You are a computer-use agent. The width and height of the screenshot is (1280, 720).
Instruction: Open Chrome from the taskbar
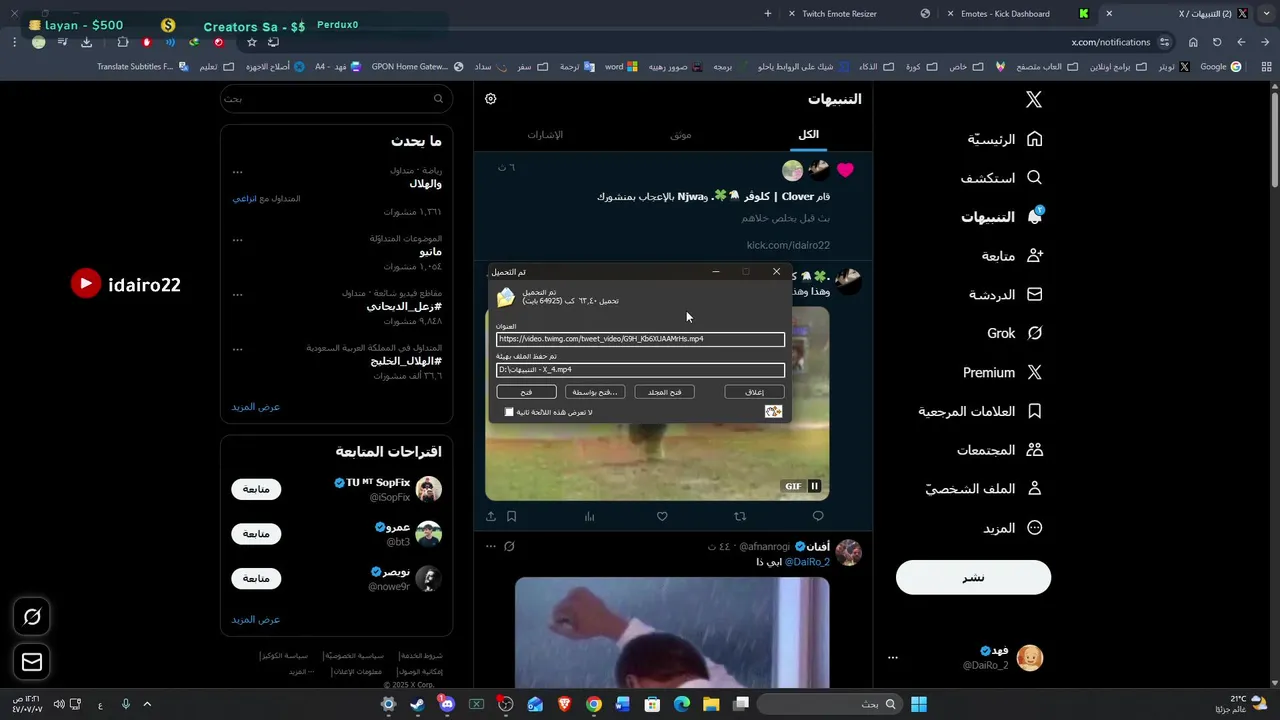click(x=594, y=704)
